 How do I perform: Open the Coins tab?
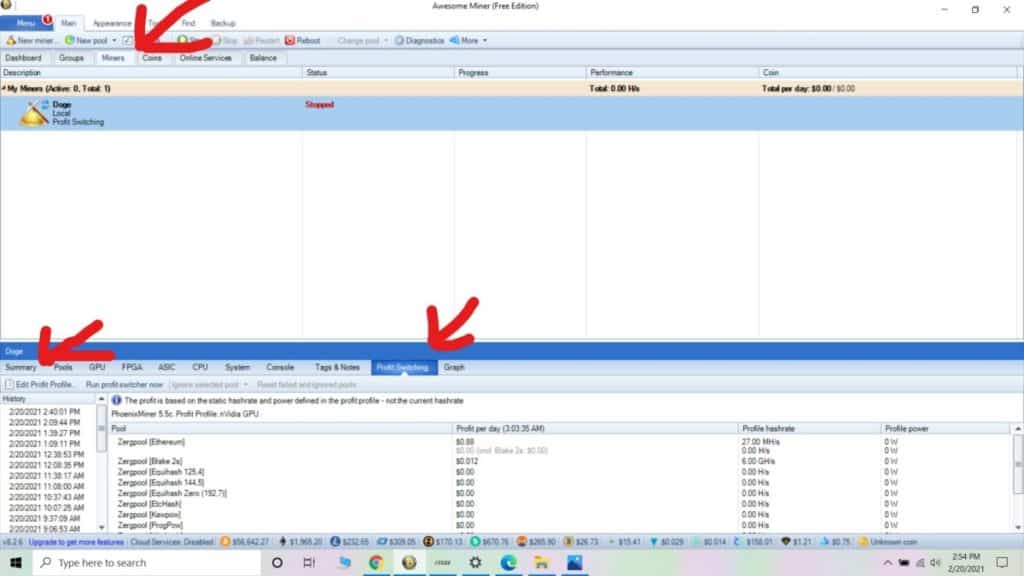[x=152, y=58]
